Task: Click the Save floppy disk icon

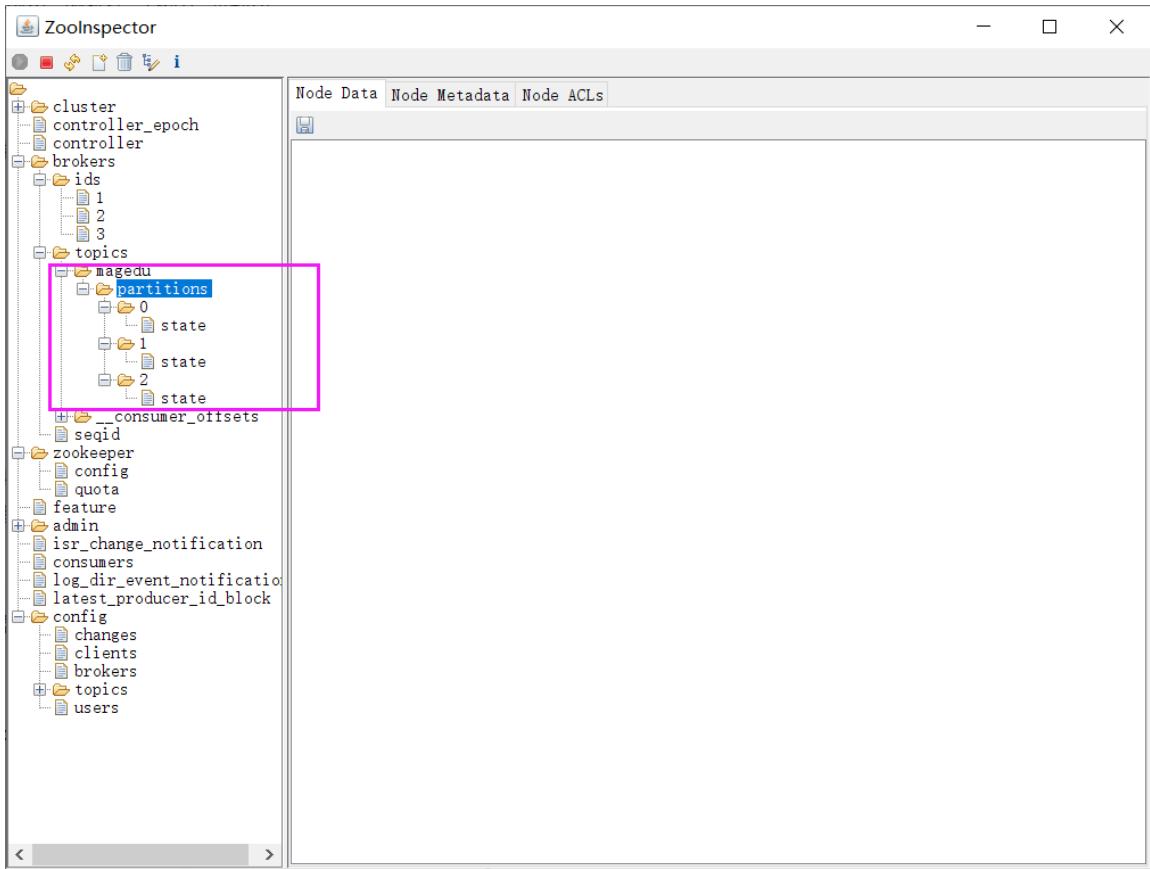Action: click(x=305, y=125)
